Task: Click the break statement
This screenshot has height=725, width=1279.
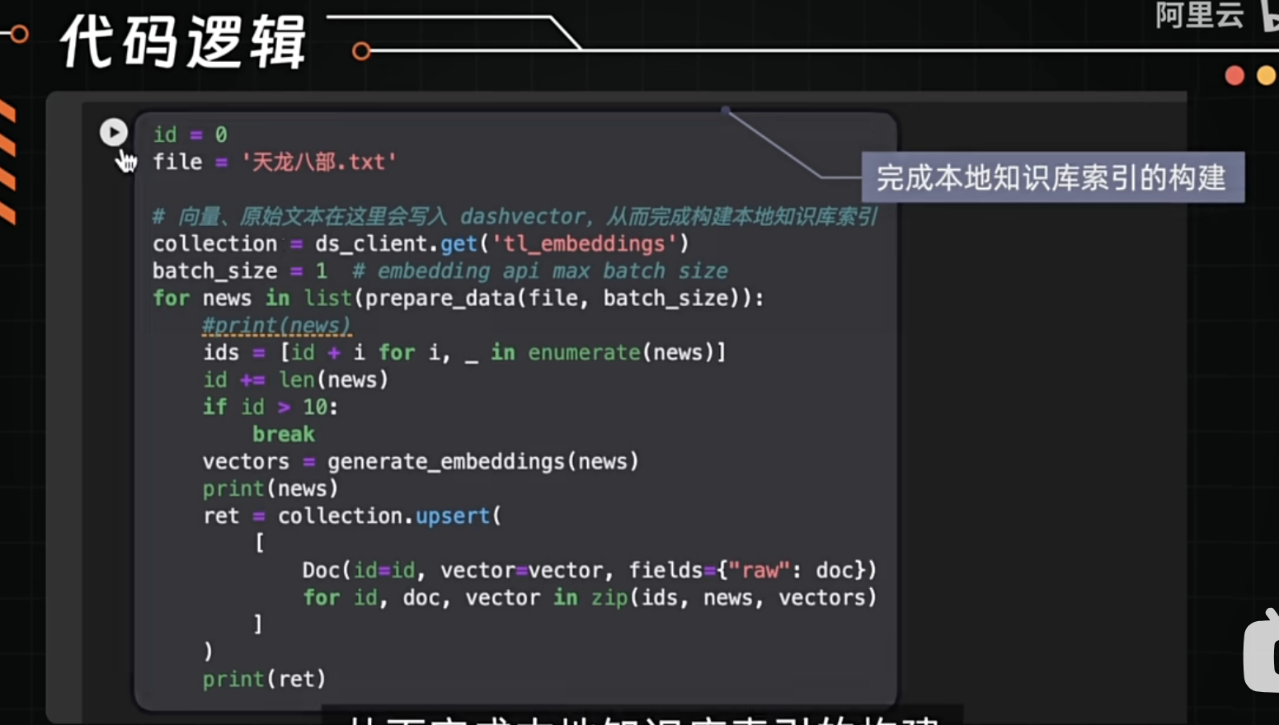Action: pos(283,434)
